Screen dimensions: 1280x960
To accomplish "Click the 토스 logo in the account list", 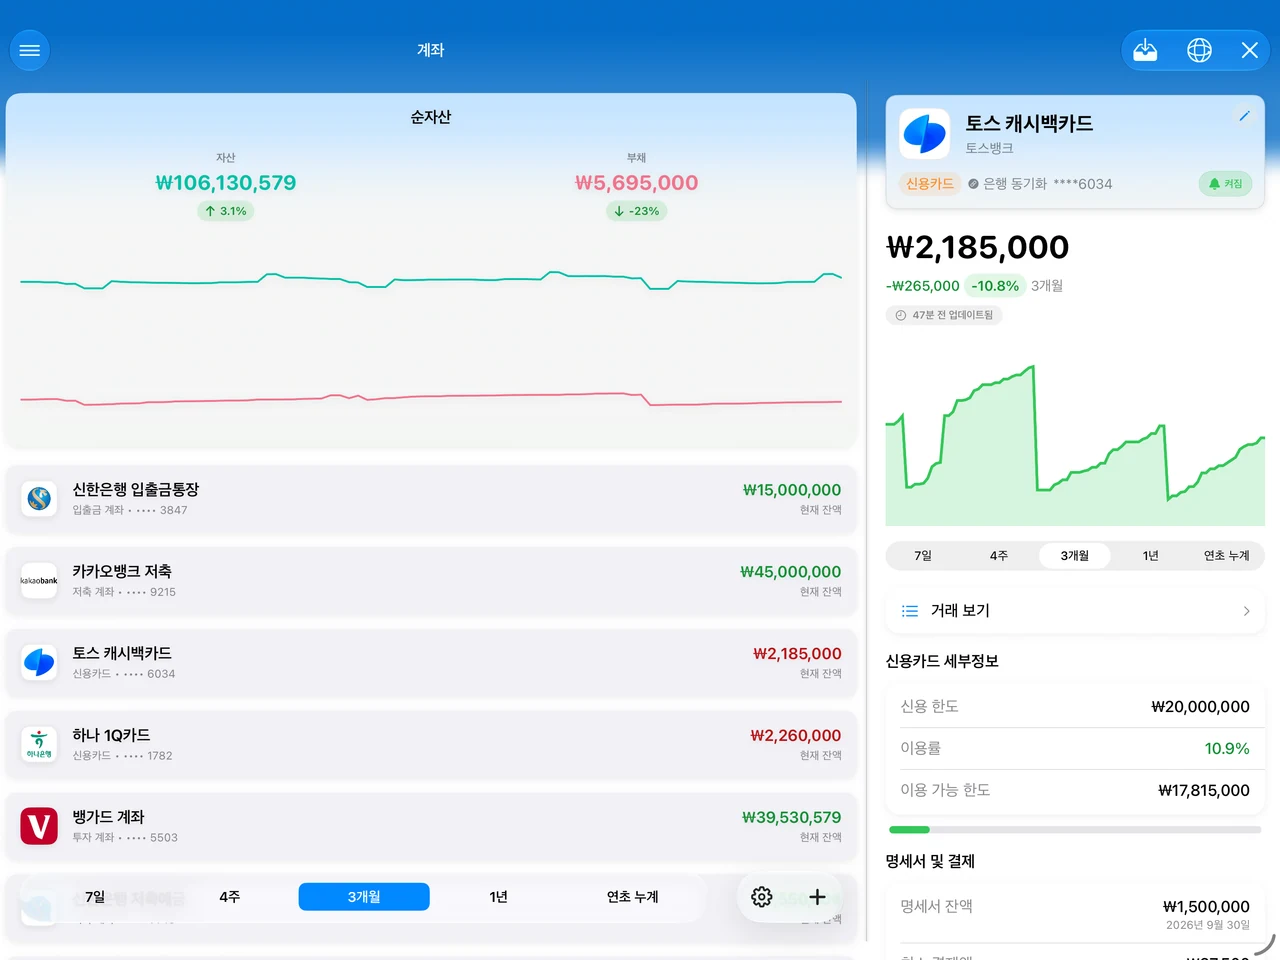I will tap(39, 662).
